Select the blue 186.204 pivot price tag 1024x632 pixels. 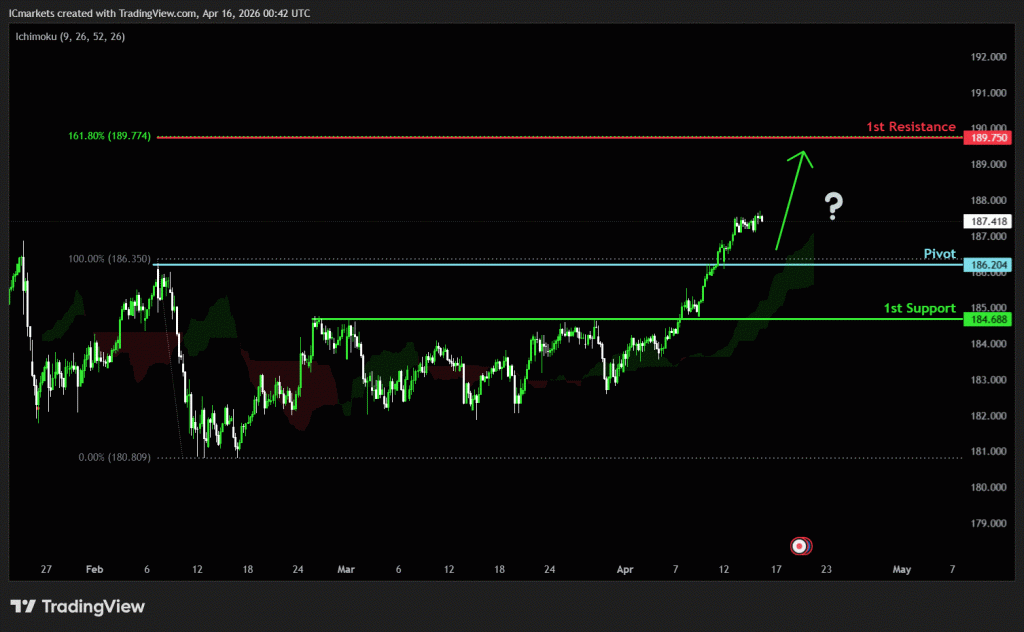tap(986, 265)
